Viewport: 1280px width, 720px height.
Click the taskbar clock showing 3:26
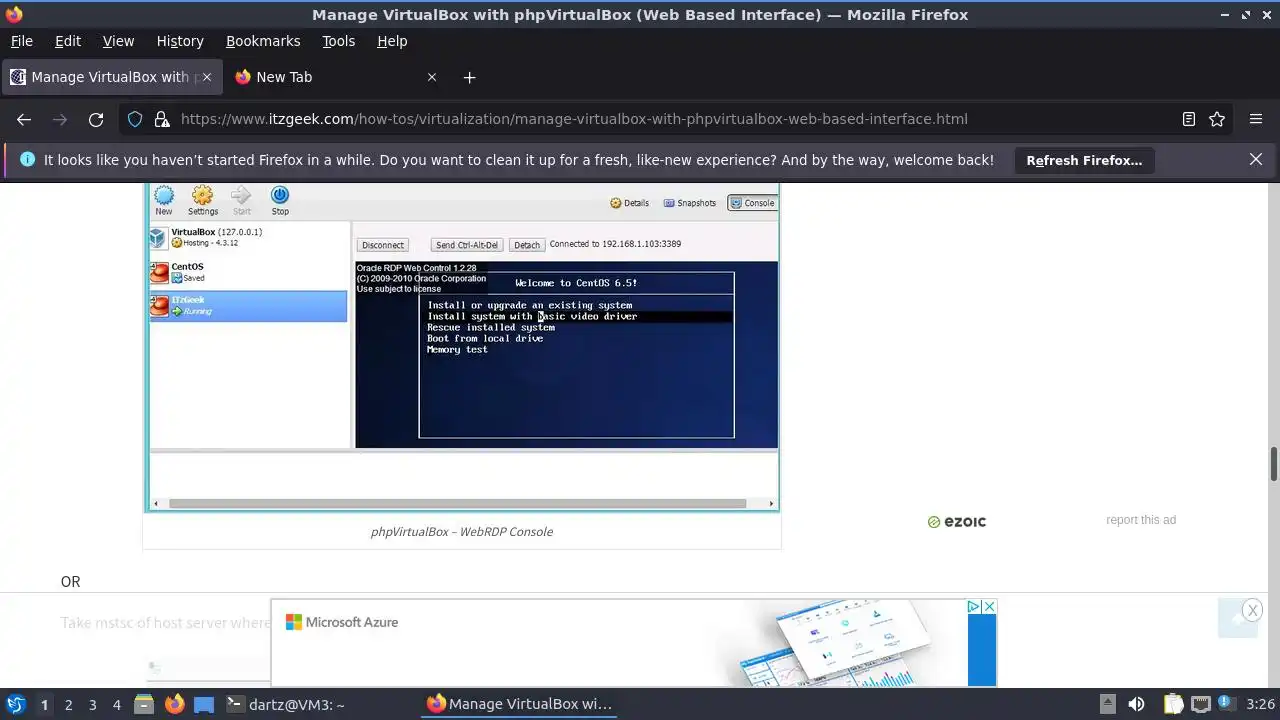(1260, 705)
